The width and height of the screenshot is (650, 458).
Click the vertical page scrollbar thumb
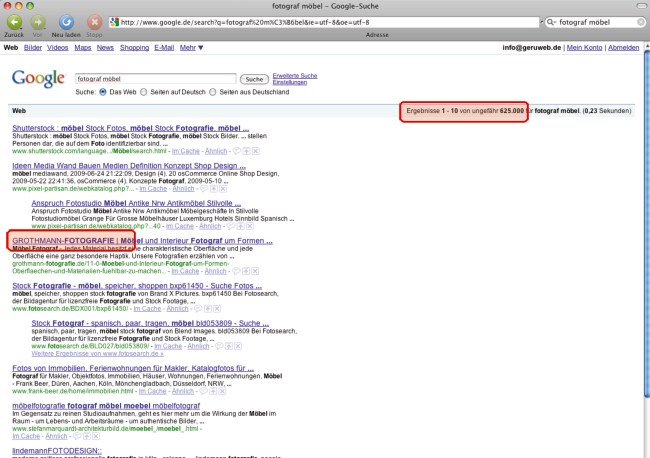pyautogui.click(x=647, y=224)
